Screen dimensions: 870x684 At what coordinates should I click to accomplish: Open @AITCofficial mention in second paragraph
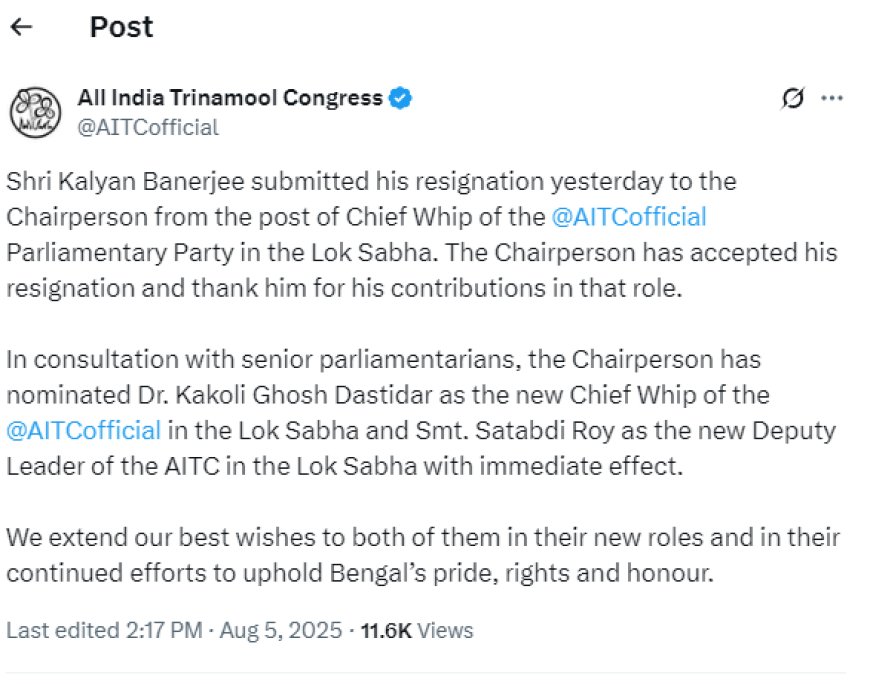pos(84,430)
